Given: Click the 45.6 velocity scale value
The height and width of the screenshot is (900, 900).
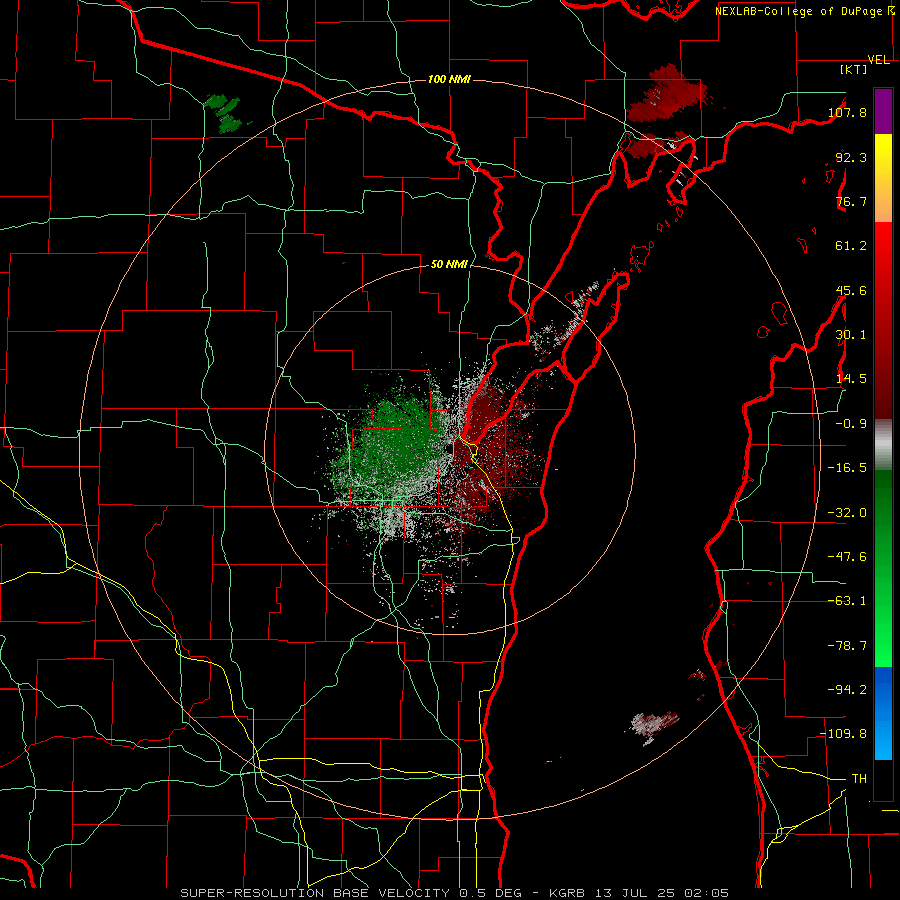Looking at the screenshot, I should [851, 290].
